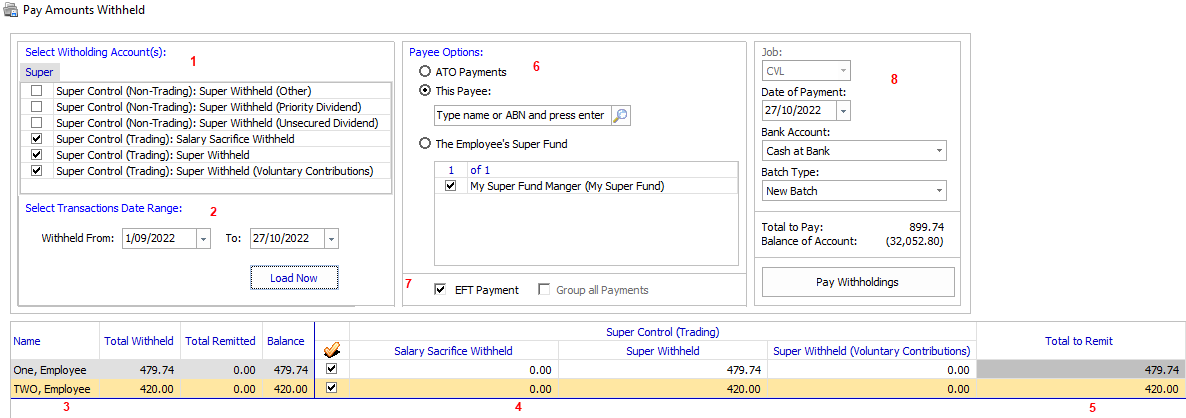Select the Super tab
This screenshot has height=418, width=1186.
pyautogui.click(x=40, y=72)
